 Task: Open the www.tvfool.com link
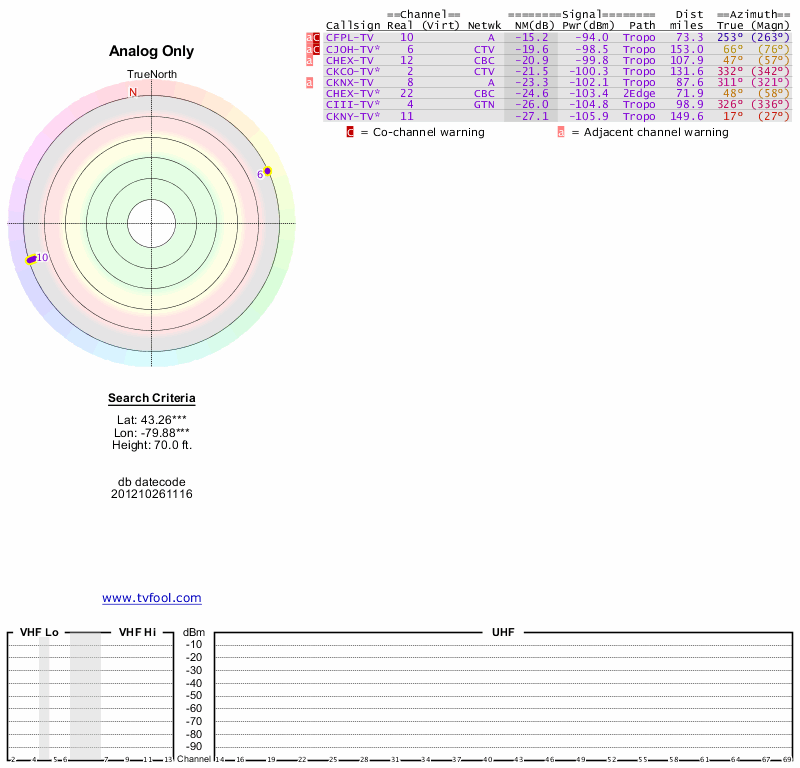152,598
